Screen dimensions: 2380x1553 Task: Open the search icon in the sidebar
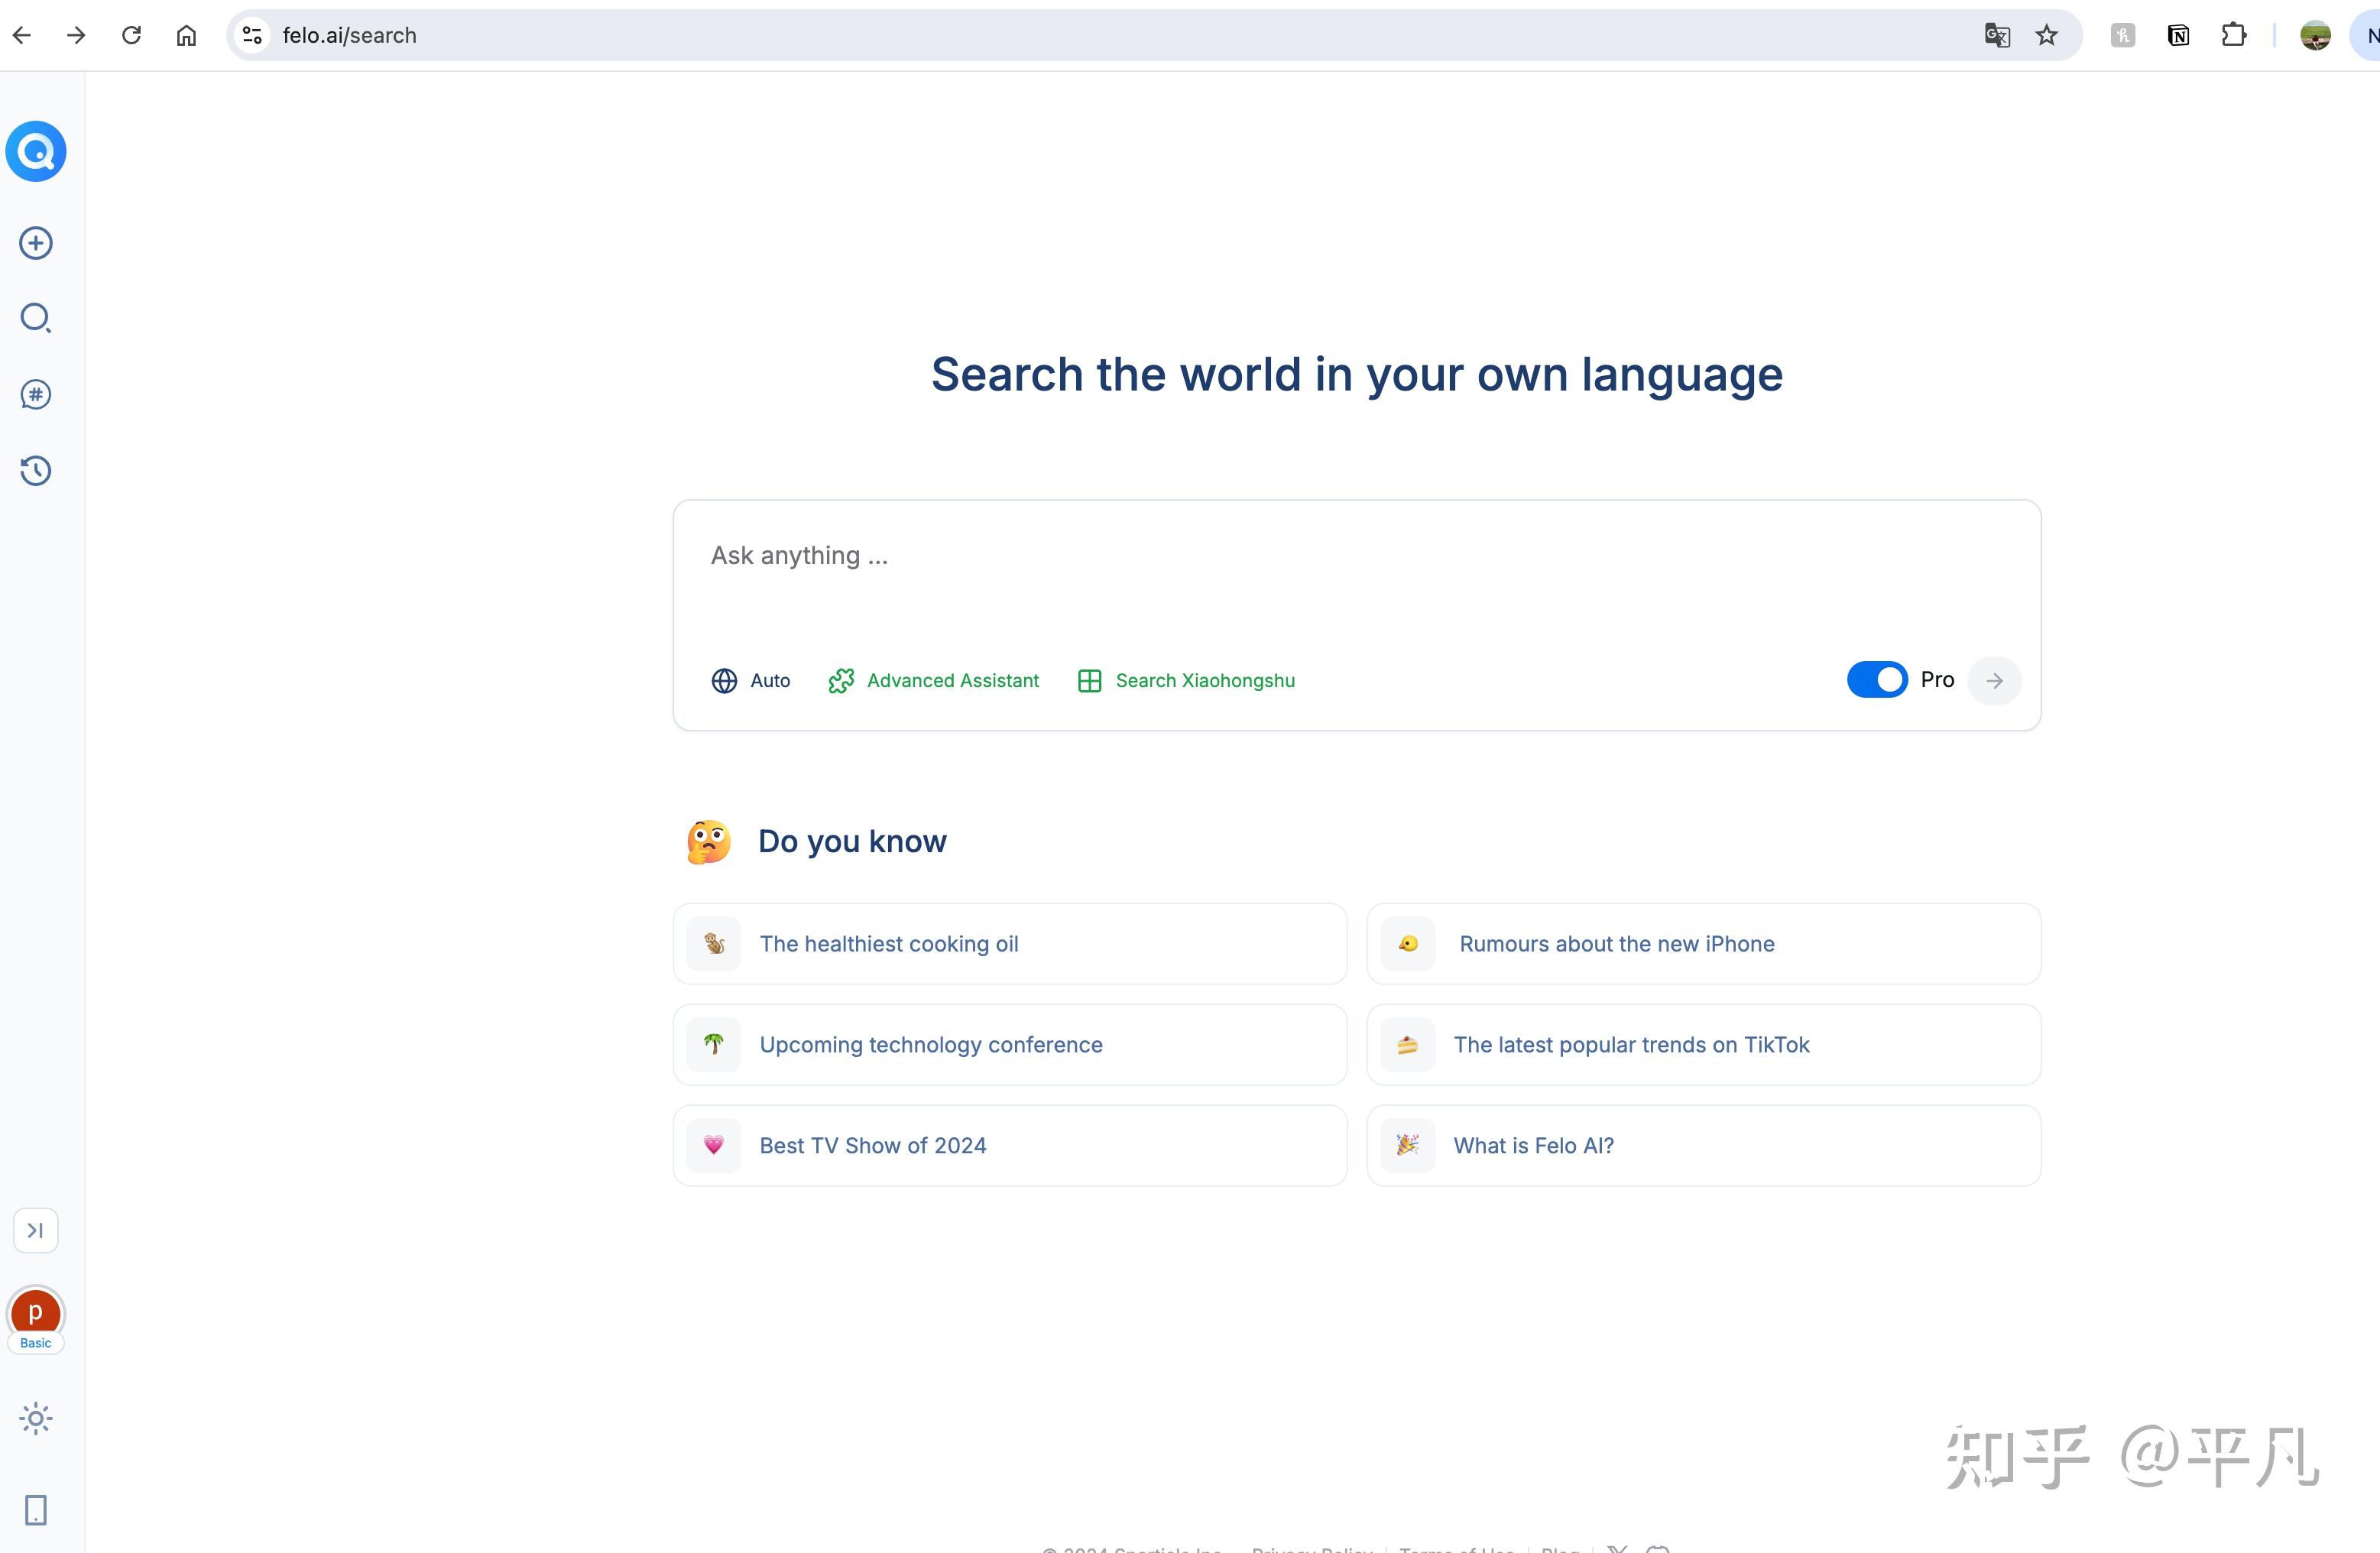36,318
